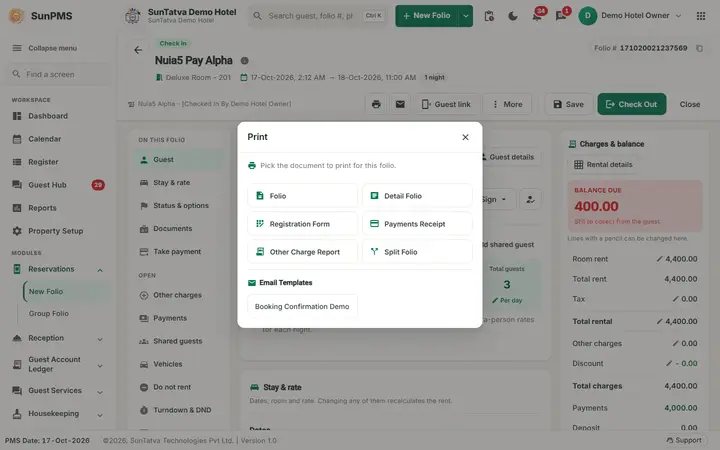Click Close link in folio toolbar
This screenshot has height=450, width=720.
click(x=690, y=104)
